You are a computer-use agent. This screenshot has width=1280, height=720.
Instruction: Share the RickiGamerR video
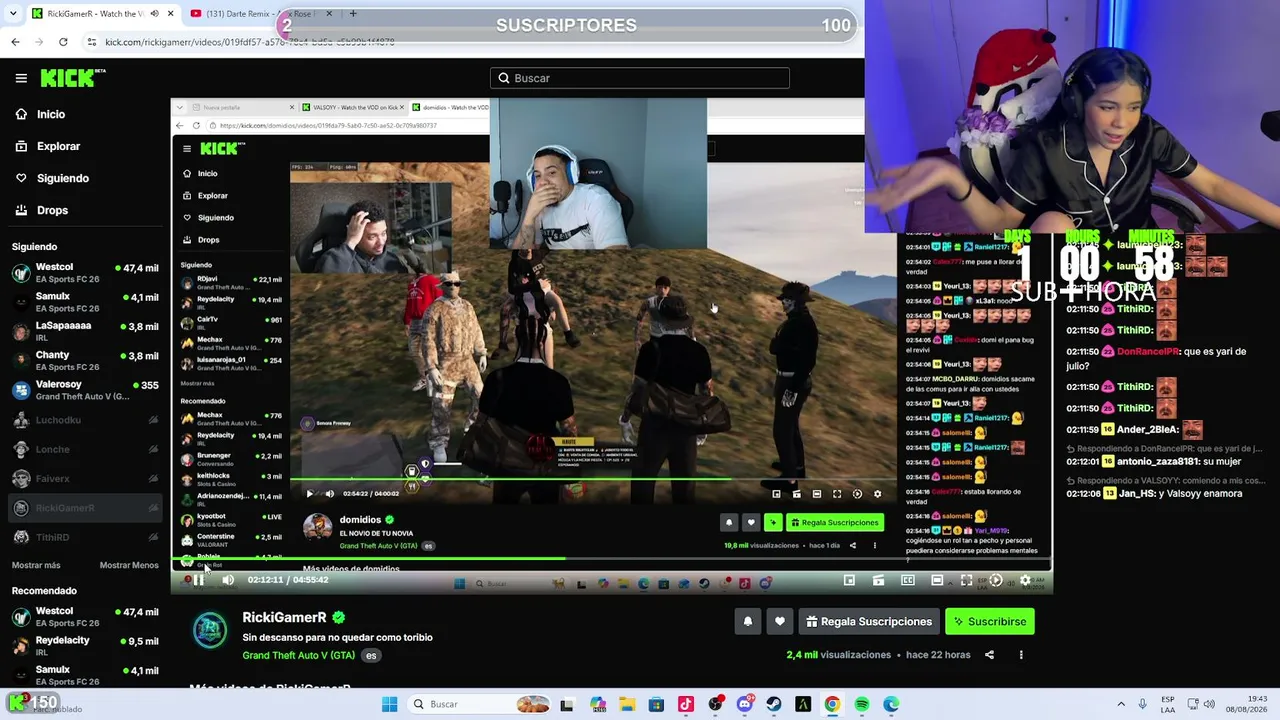(x=989, y=655)
